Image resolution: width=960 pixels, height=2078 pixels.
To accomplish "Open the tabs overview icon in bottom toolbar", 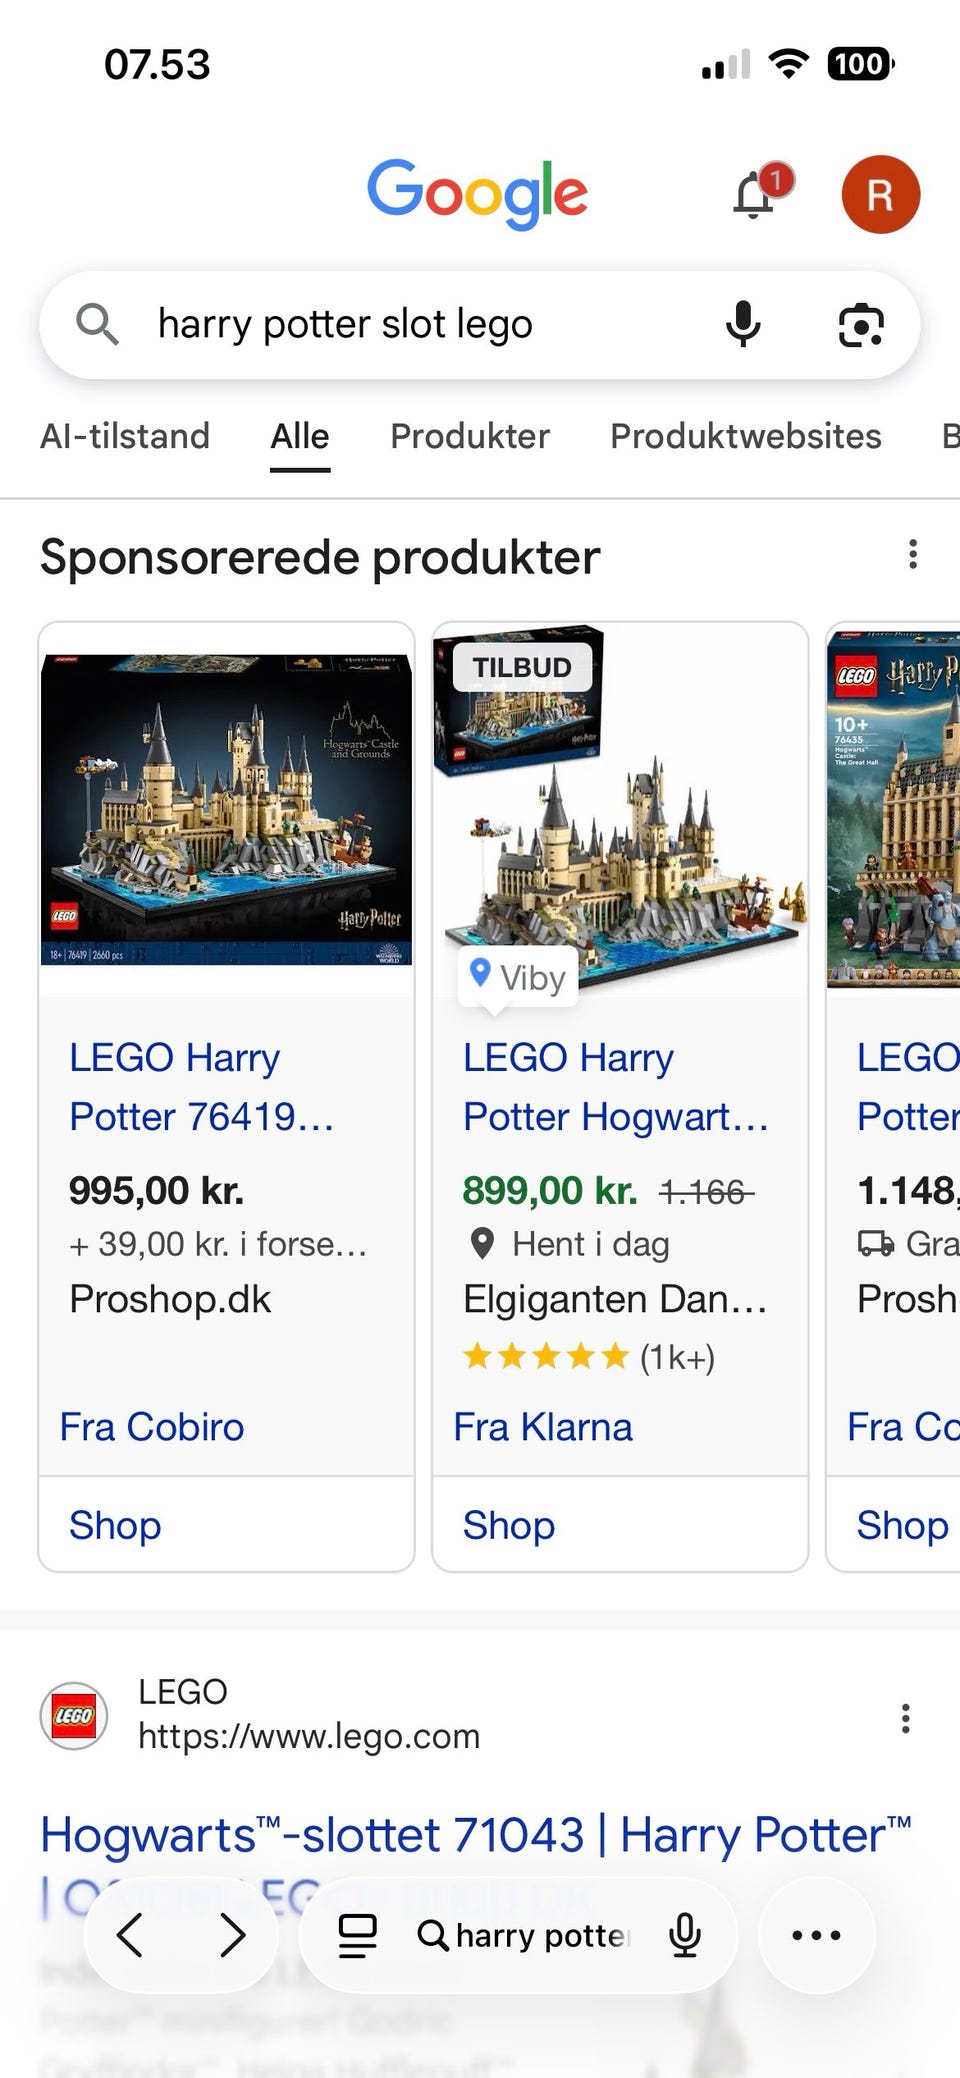I will tap(357, 1935).
